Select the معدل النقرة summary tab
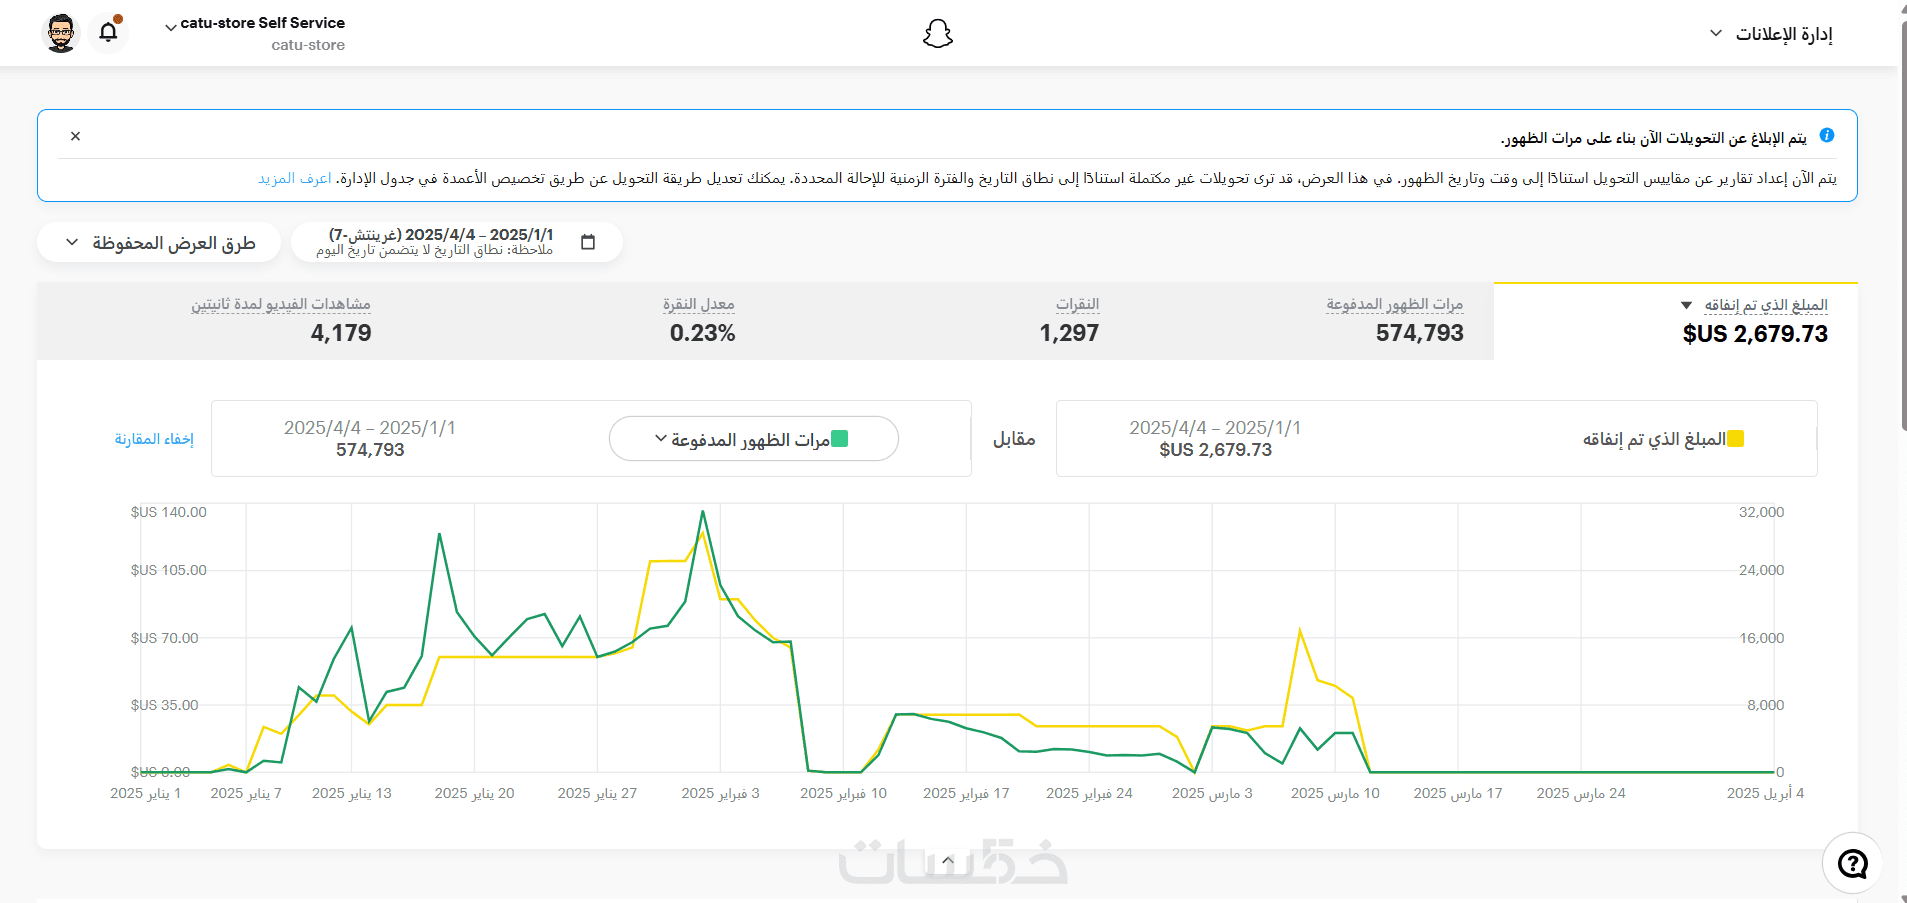Image resolution: width=1907 pixels, height=903 pixels. tap(701, 321)
